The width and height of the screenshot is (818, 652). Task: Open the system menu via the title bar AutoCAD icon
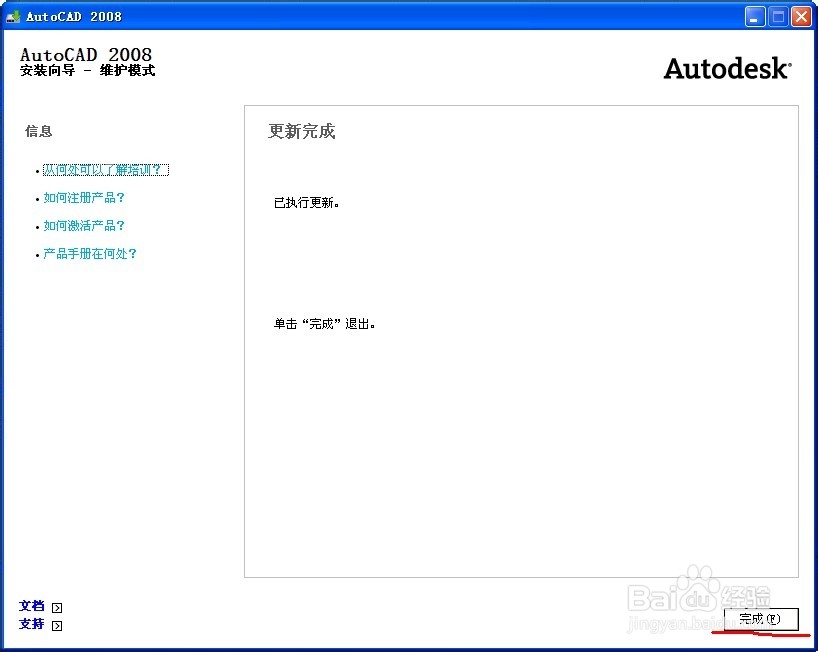(12, 15)
